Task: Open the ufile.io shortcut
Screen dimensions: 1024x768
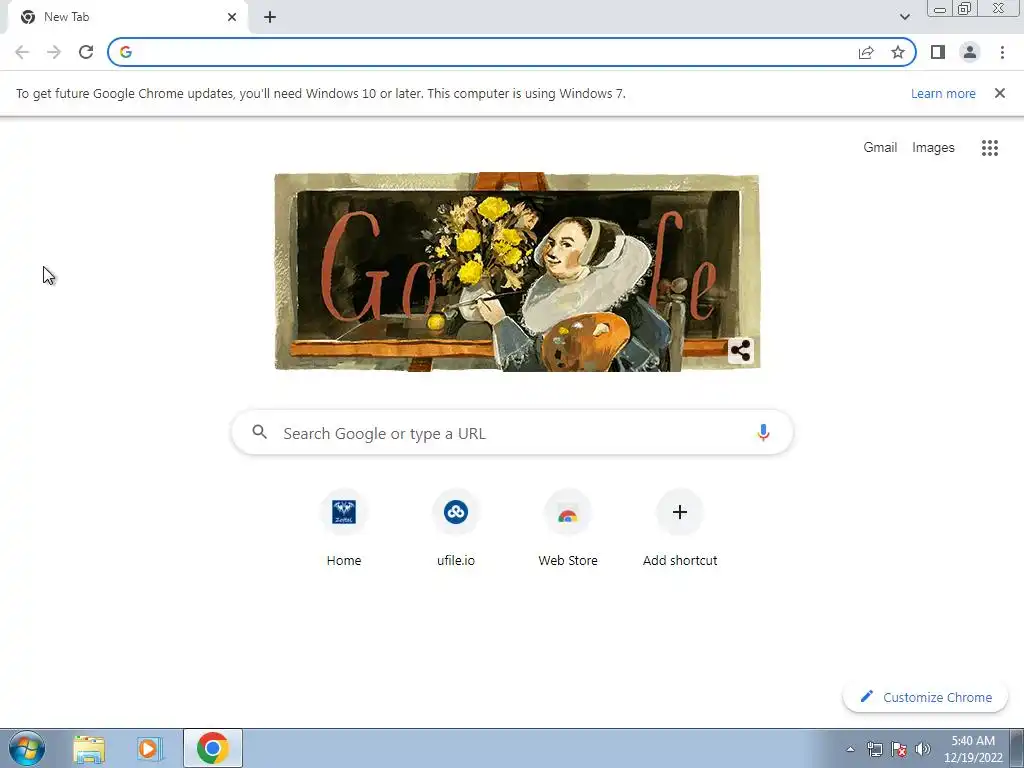Action: coord(456,528)
